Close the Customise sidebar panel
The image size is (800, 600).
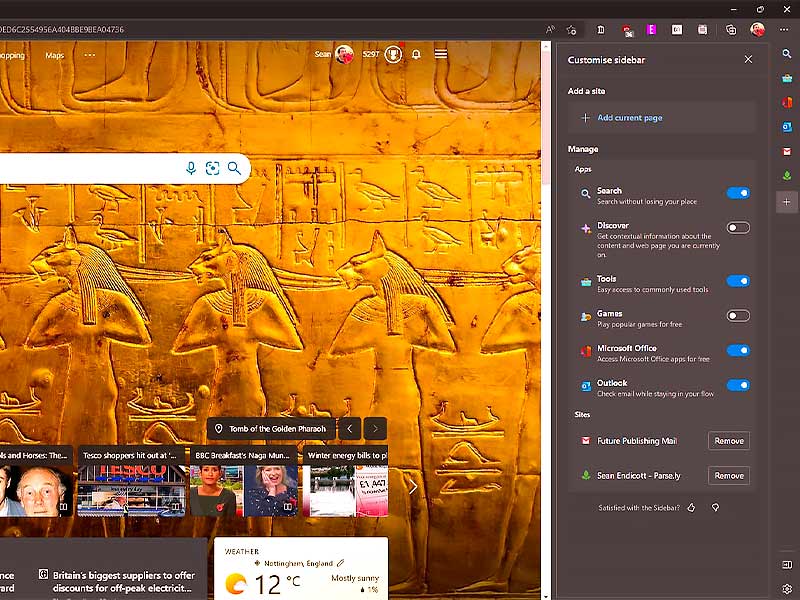(x=748, y=60)
